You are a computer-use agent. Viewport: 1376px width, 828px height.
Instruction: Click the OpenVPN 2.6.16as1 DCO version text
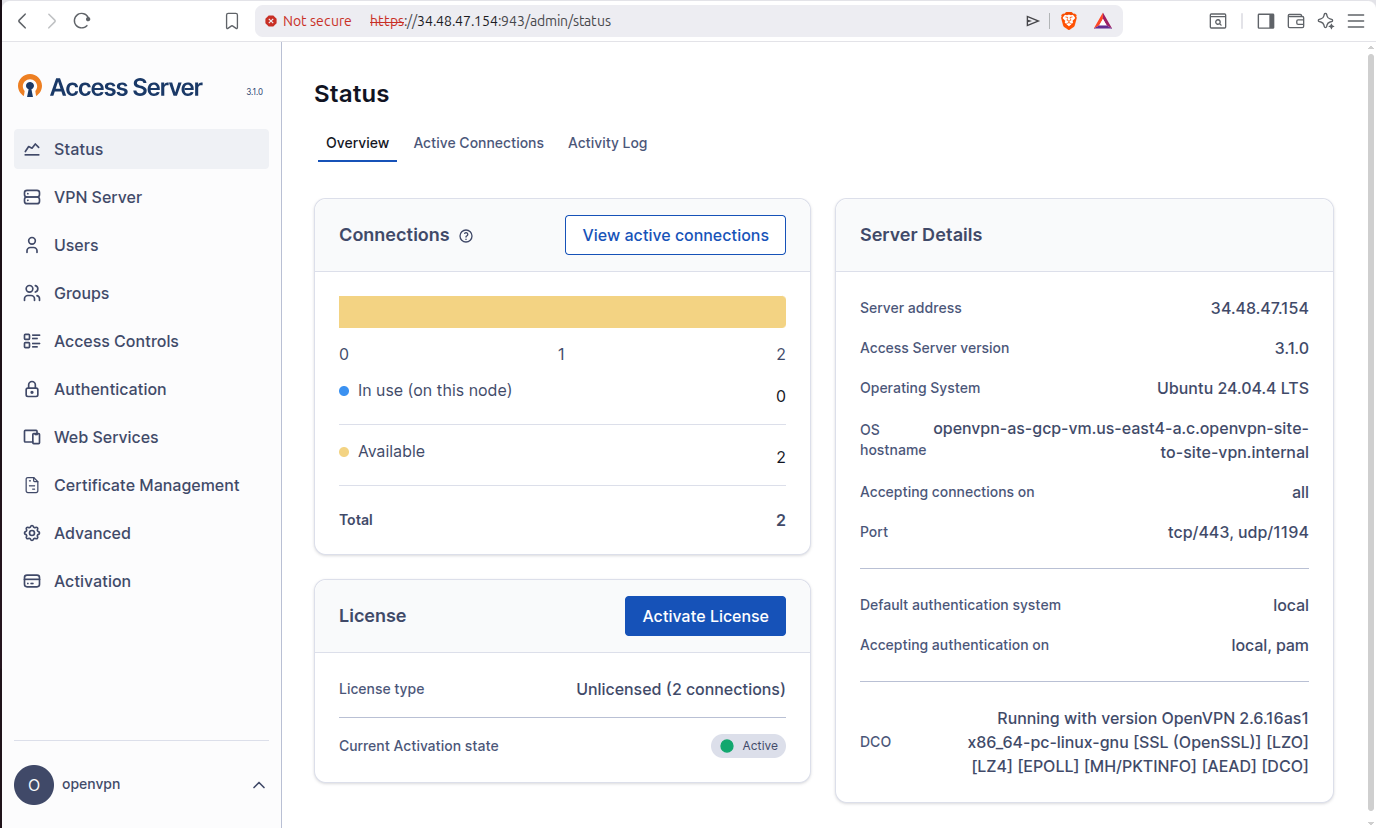coord(1138,742)
